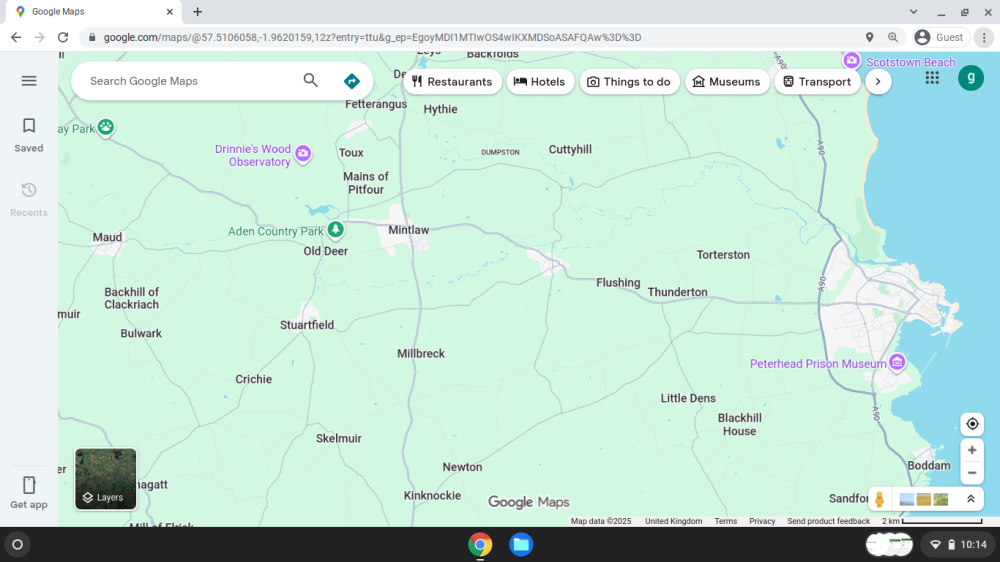
Task: Click the Mintlaw town label
Action: point(409,230)
